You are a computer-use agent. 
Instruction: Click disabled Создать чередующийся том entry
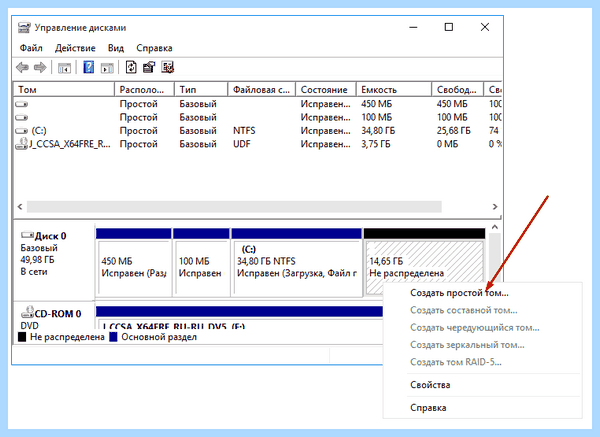[475, 328]
